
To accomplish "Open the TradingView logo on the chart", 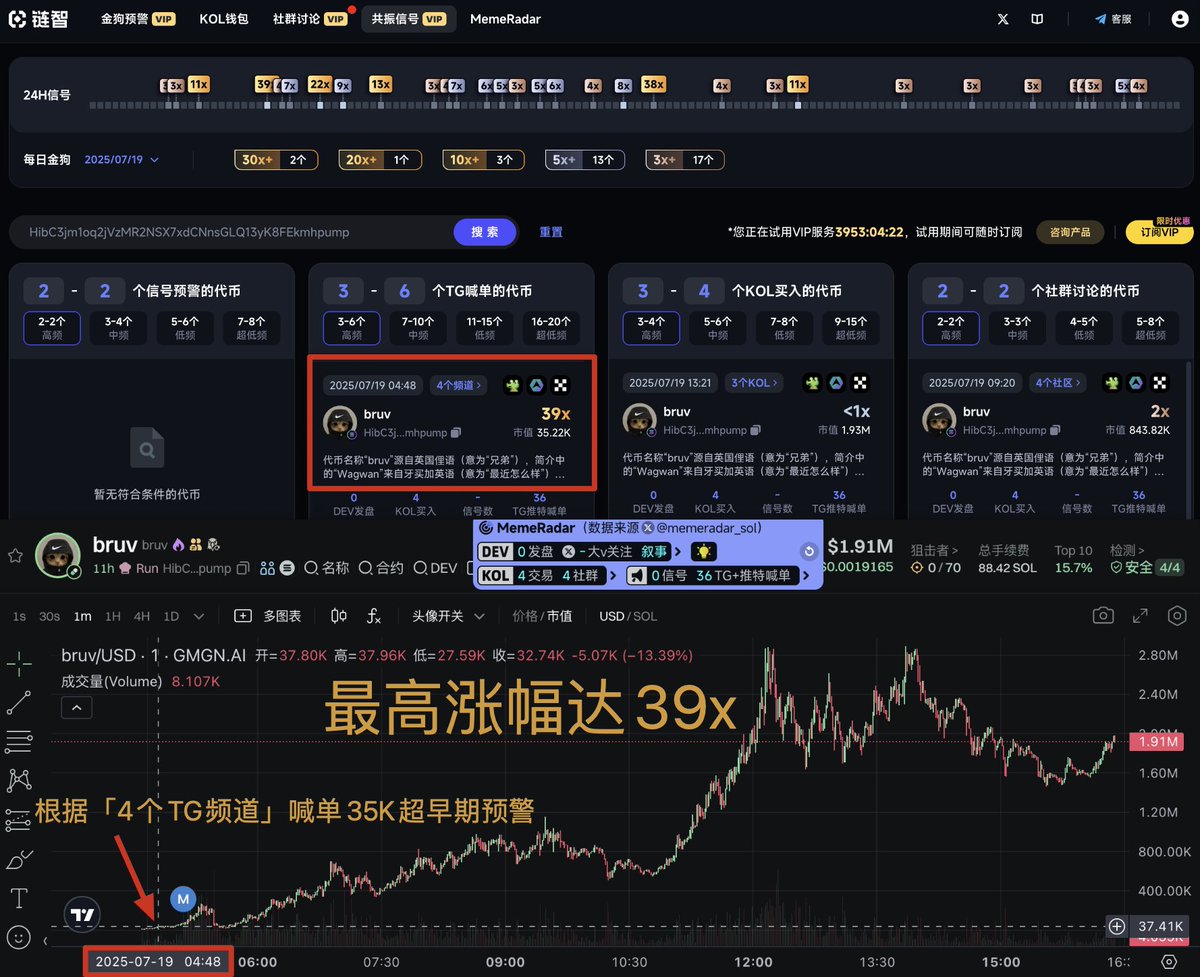I will click(82, 914).
